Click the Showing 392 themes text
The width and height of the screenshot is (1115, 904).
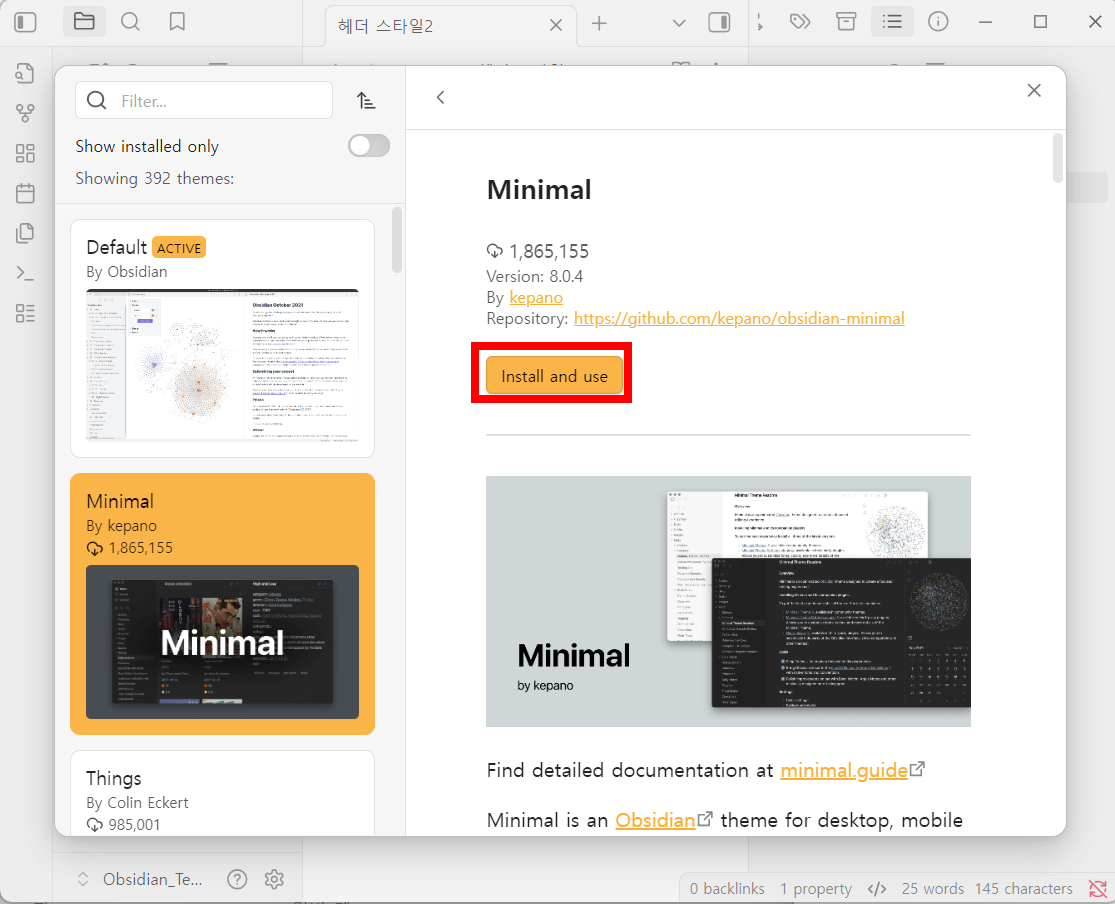tap(155, 178)
